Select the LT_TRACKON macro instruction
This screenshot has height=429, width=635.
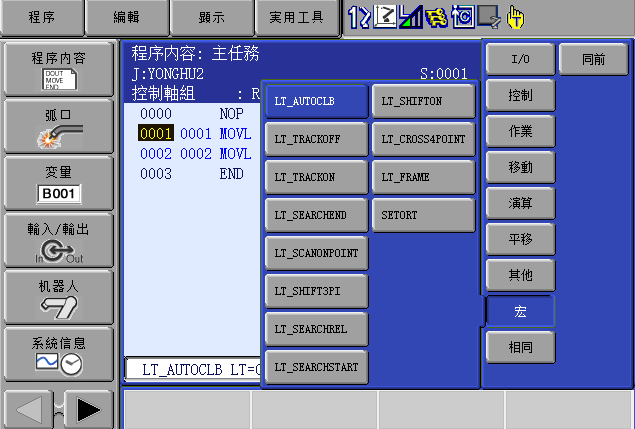(x=317, y=178)
